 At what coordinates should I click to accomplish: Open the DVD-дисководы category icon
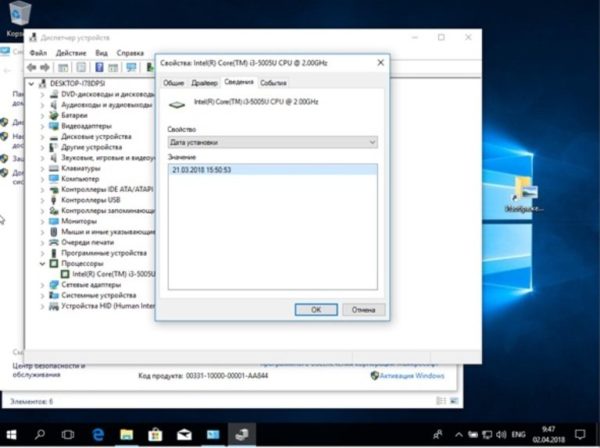tap(54, 94)
